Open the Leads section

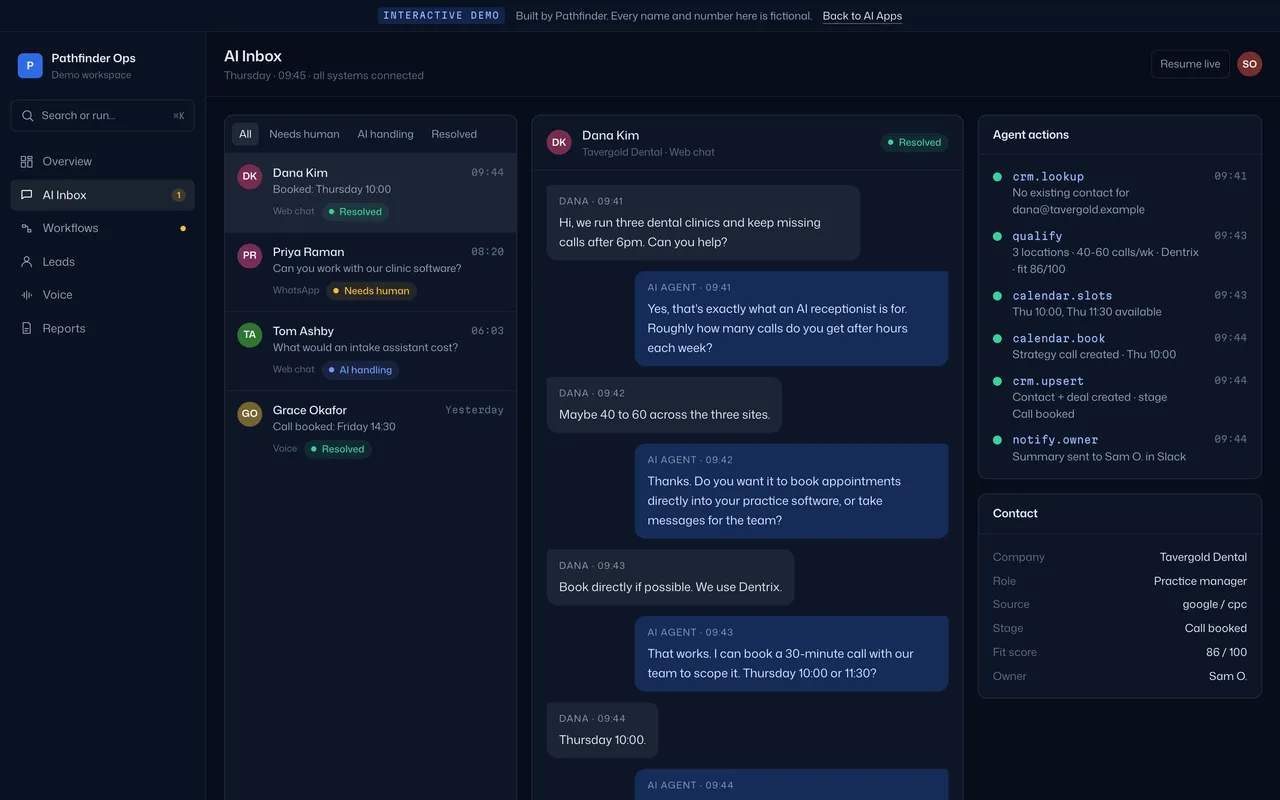pyautogui.click(x=103, y=262)
